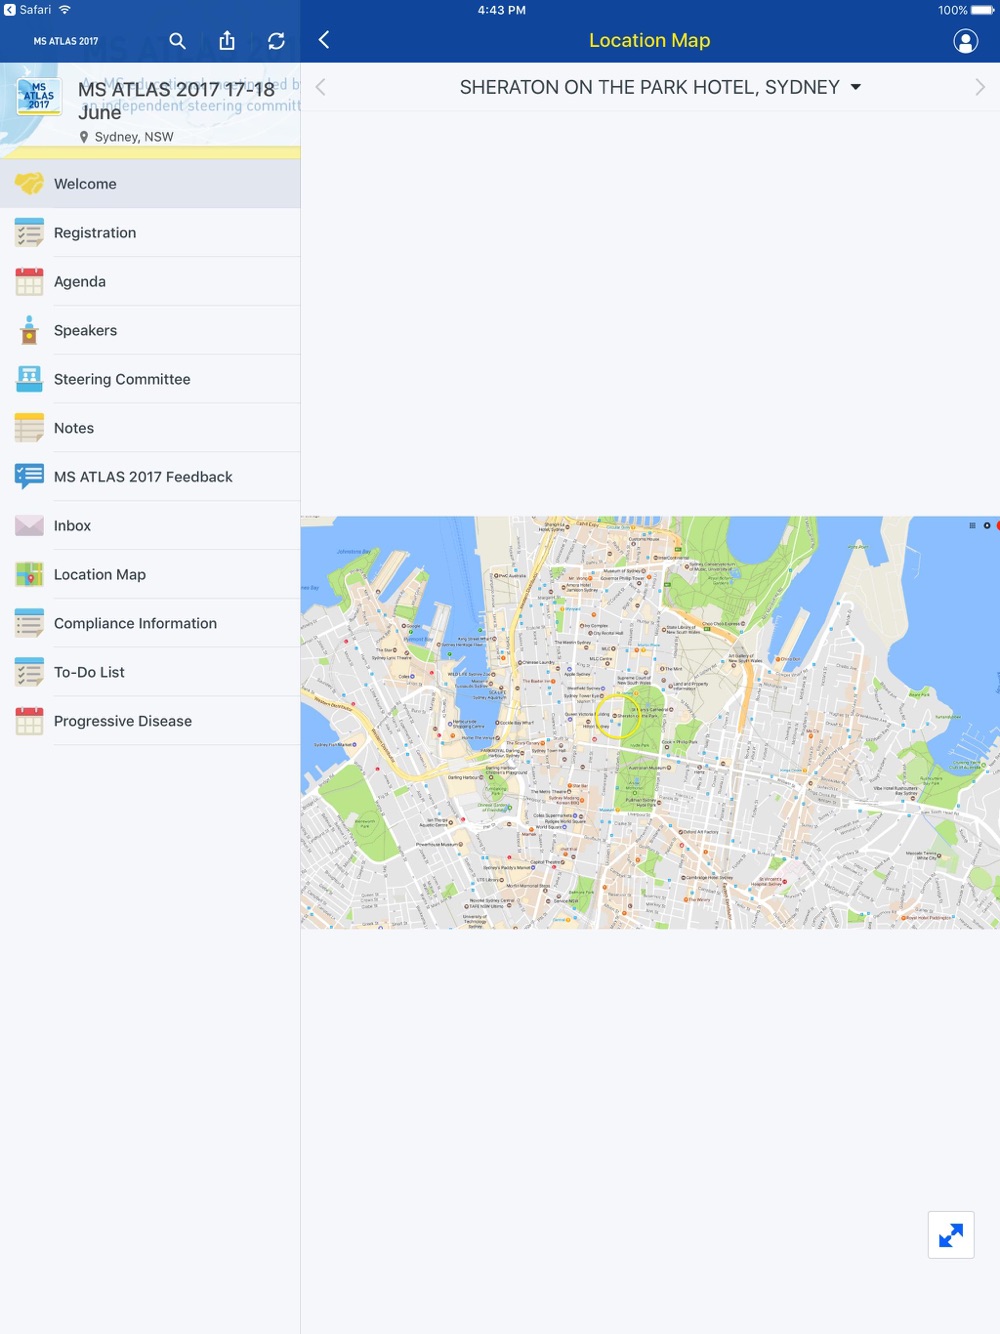
Task: Open the user profile icon
Action: tap(966, 41)
